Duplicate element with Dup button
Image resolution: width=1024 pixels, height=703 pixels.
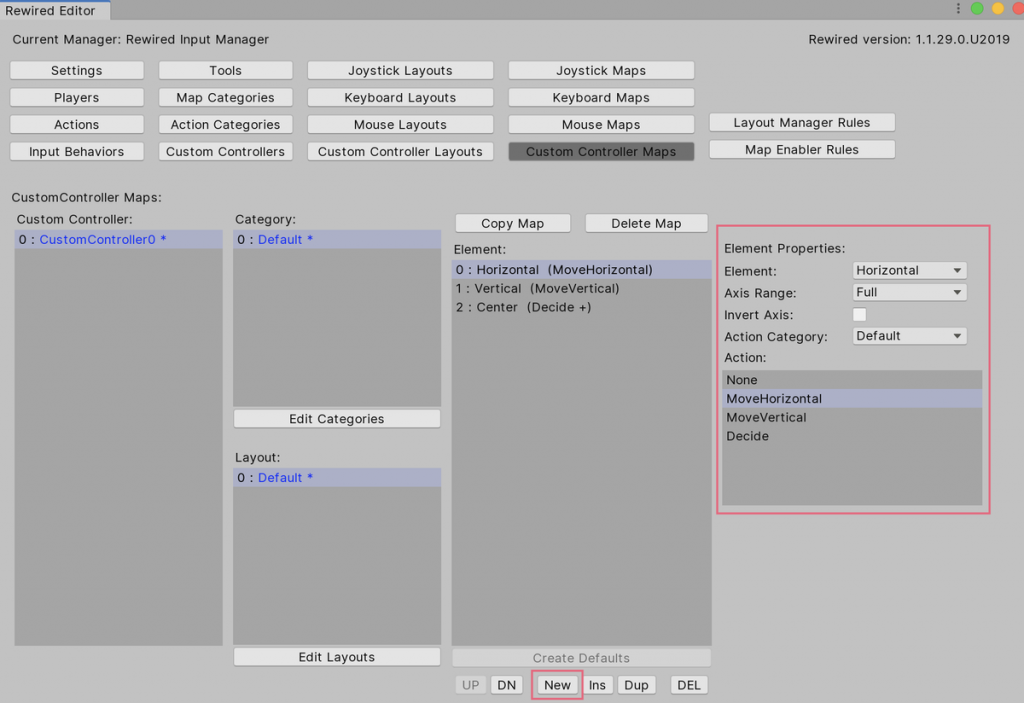[636, 685]
